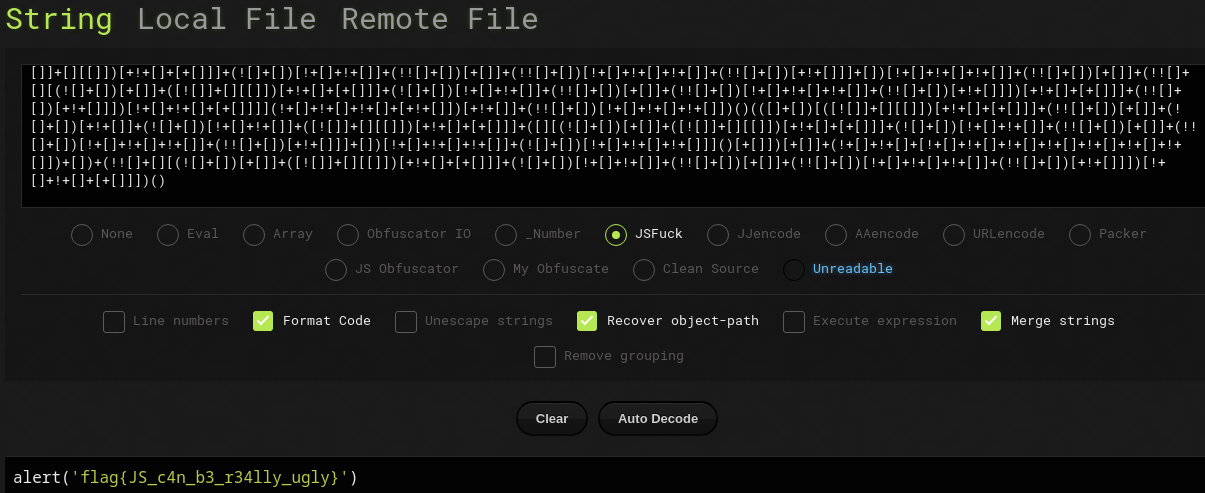The image size is (1205, 493).
Task: Click inside the obfuscated code text area
Action: point(610,135)
